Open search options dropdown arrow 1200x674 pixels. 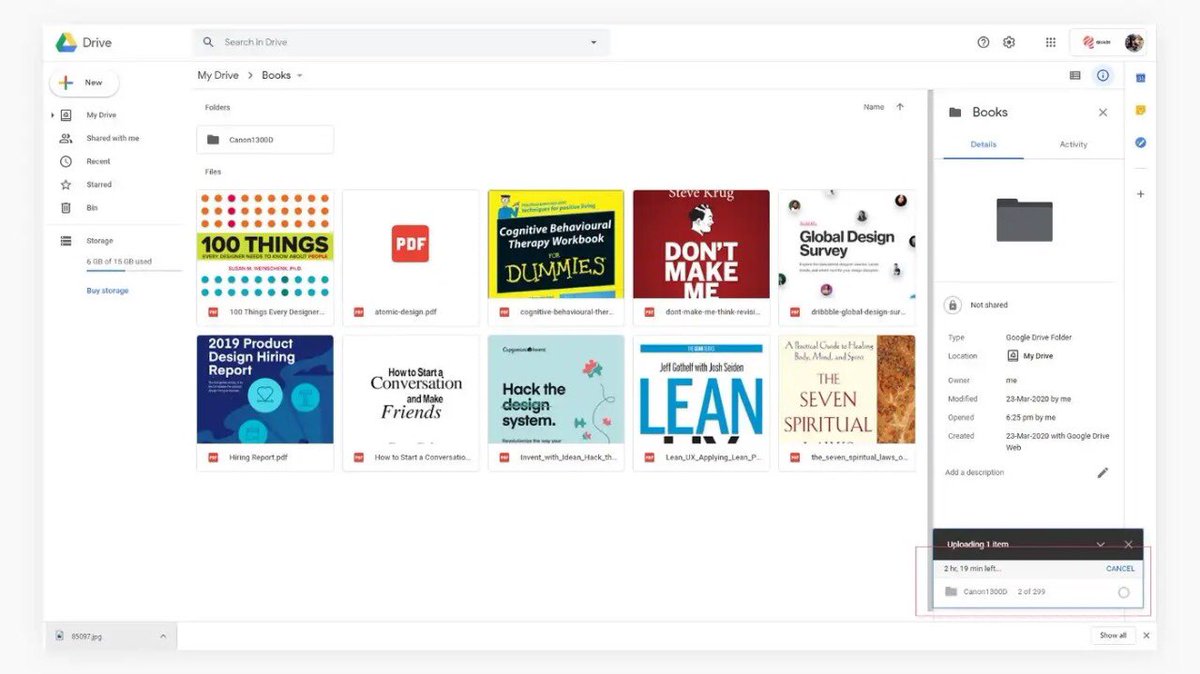(594, 42)
